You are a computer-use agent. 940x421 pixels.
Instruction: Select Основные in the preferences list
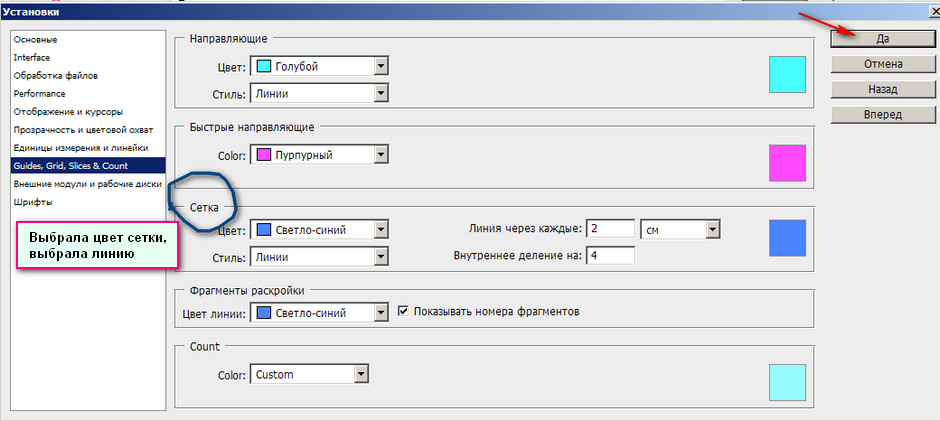35,40
